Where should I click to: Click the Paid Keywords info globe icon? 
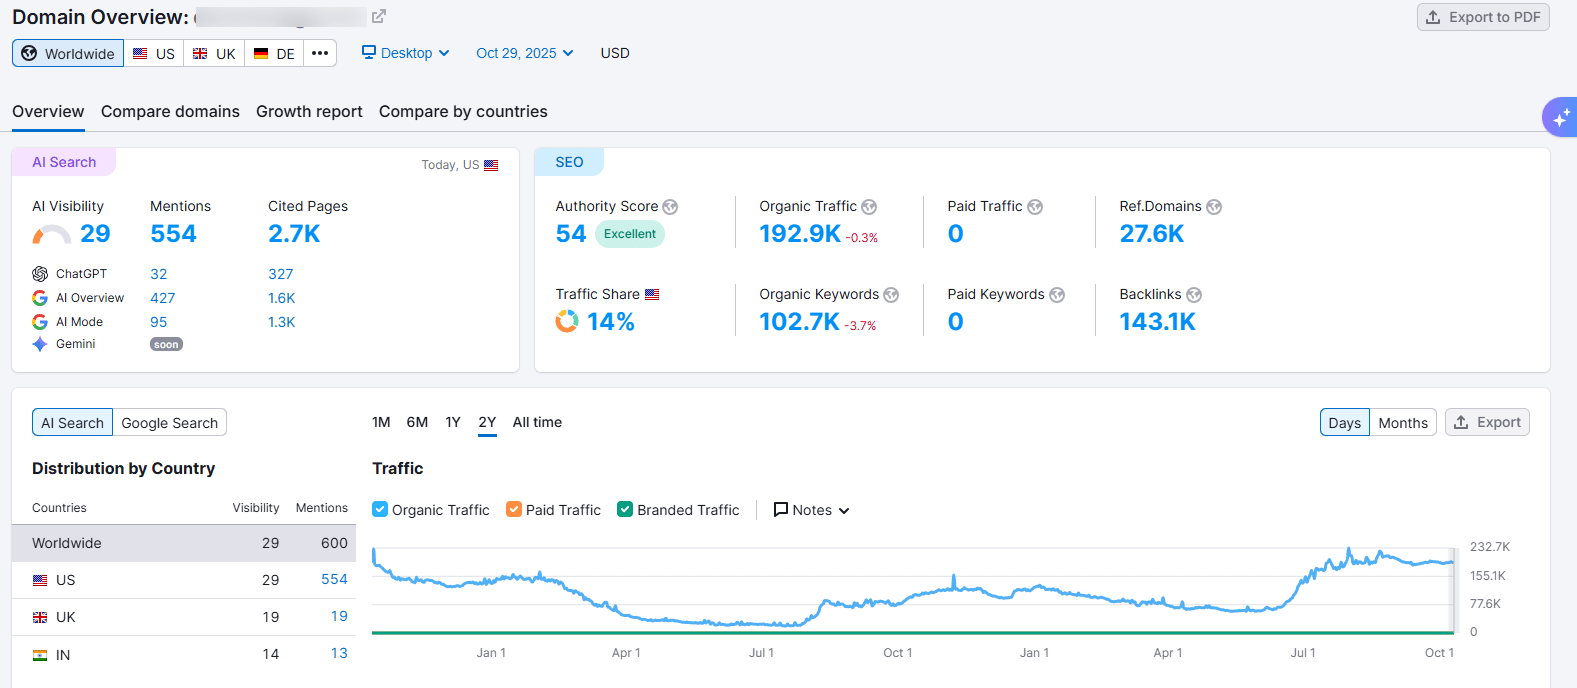[1057, 295]
